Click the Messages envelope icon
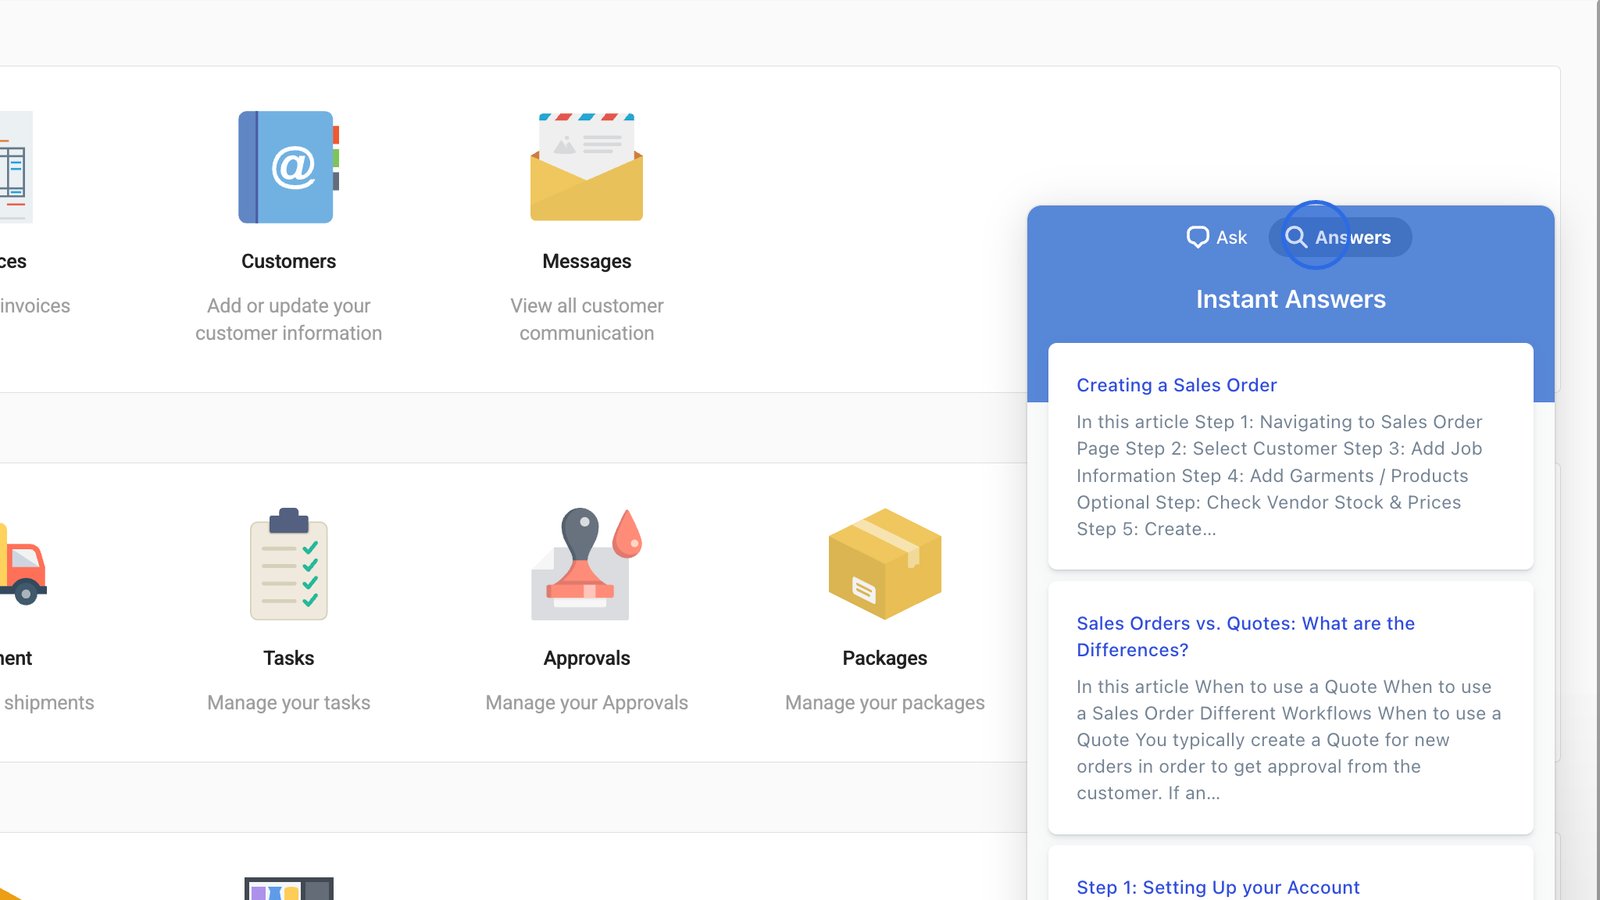The width and height of the screenshot is (1600, 900). coord(587,167)
